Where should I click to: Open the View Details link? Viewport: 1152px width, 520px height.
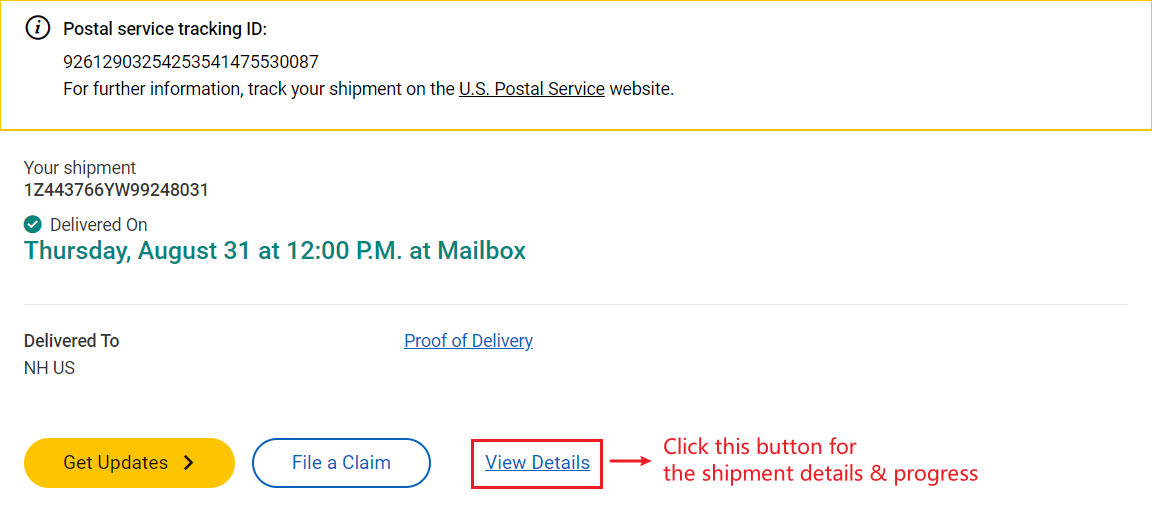[537, 463]
